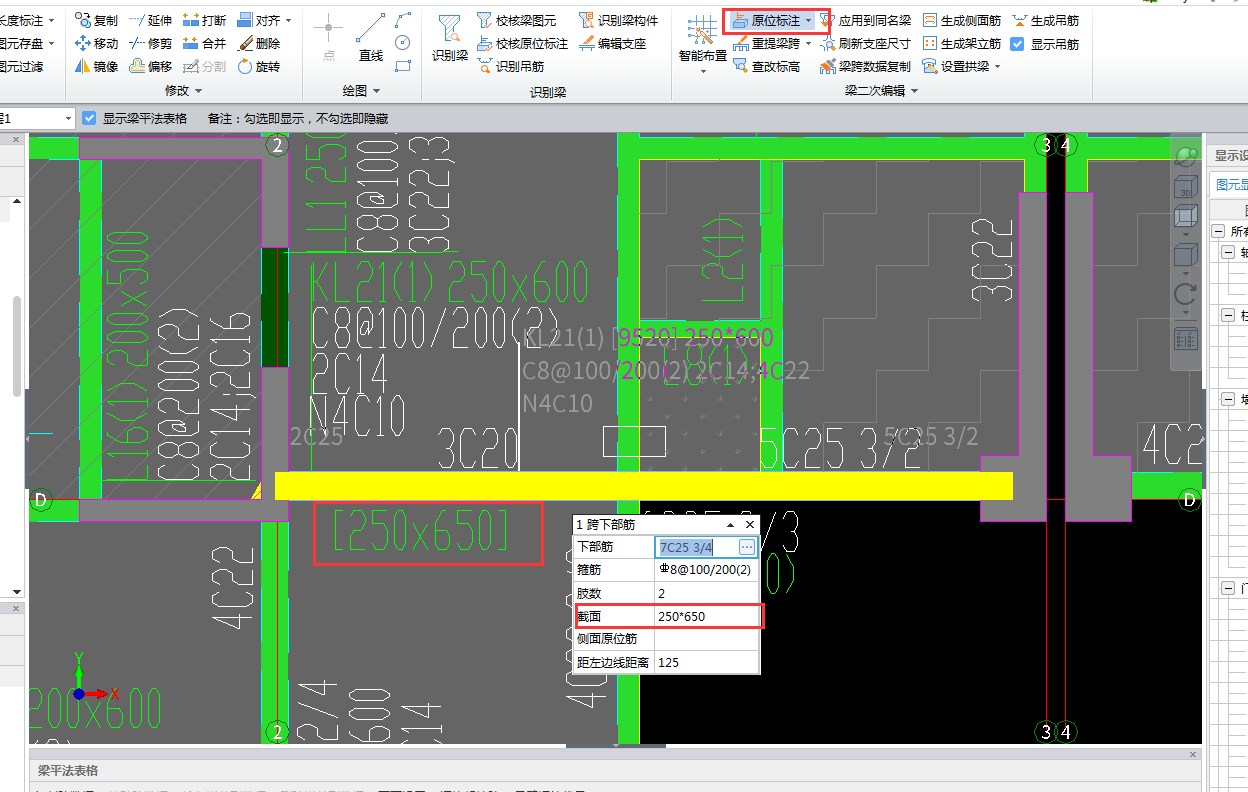Screen dimensions: 1248x792
Task: Expand the 梁二次编辑 group menu
Action: pos(881,90)
